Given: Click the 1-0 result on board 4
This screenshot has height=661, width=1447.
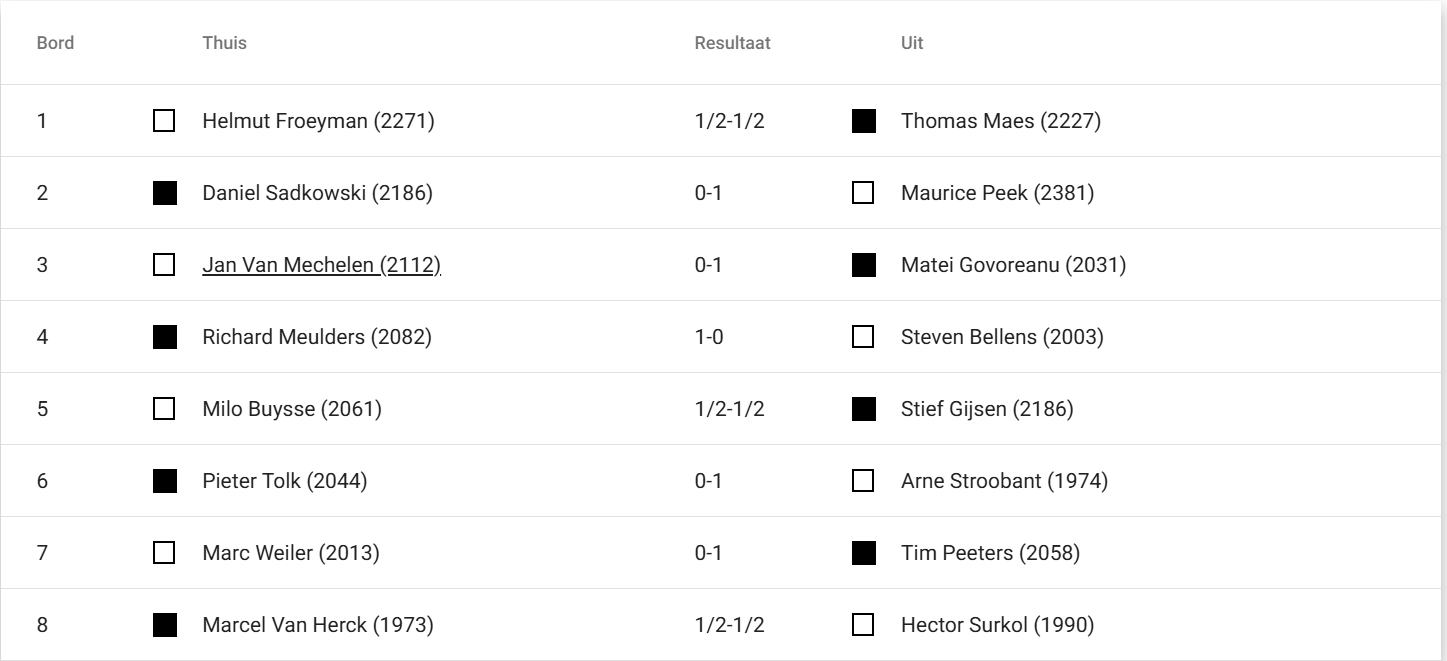Looking at the screenshot, I should [709, 337].
